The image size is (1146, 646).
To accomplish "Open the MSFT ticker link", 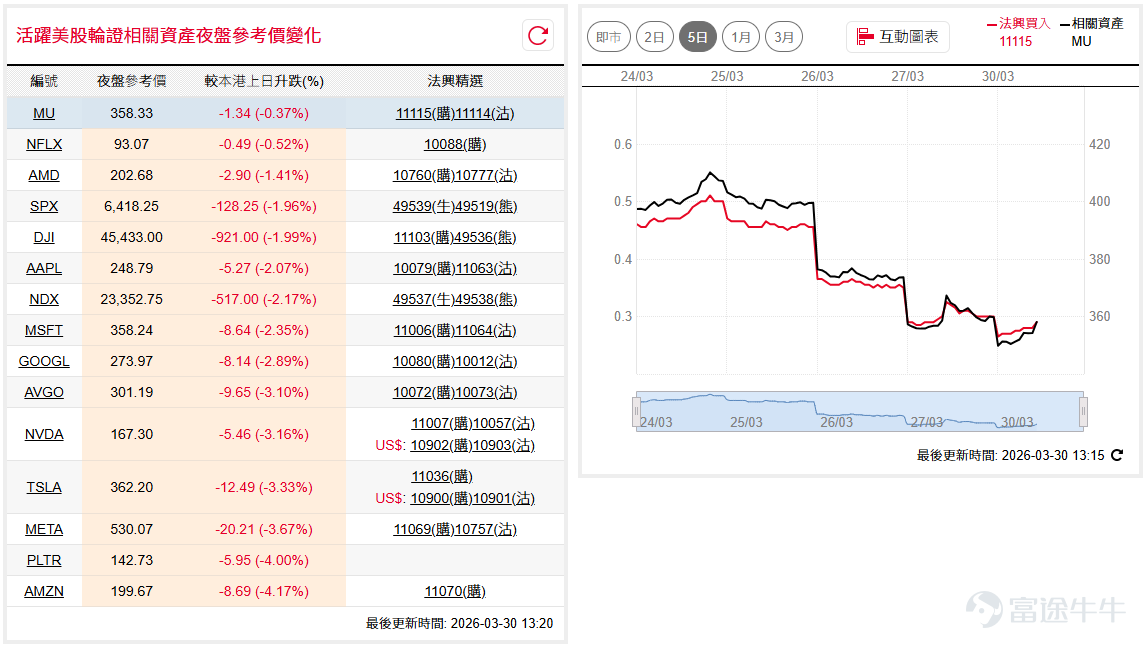I will 44,330.
